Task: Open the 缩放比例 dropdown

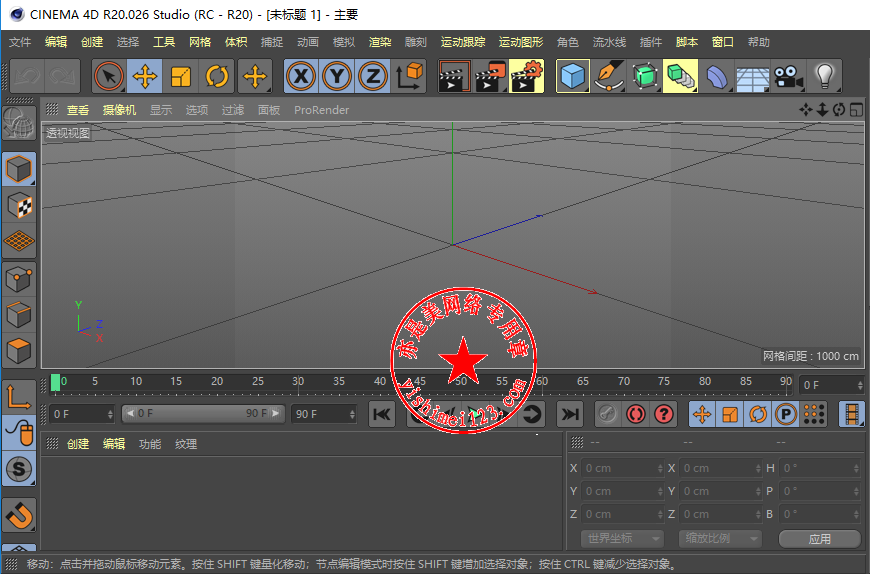Action: pyautogui.click(x=720, y=539)
